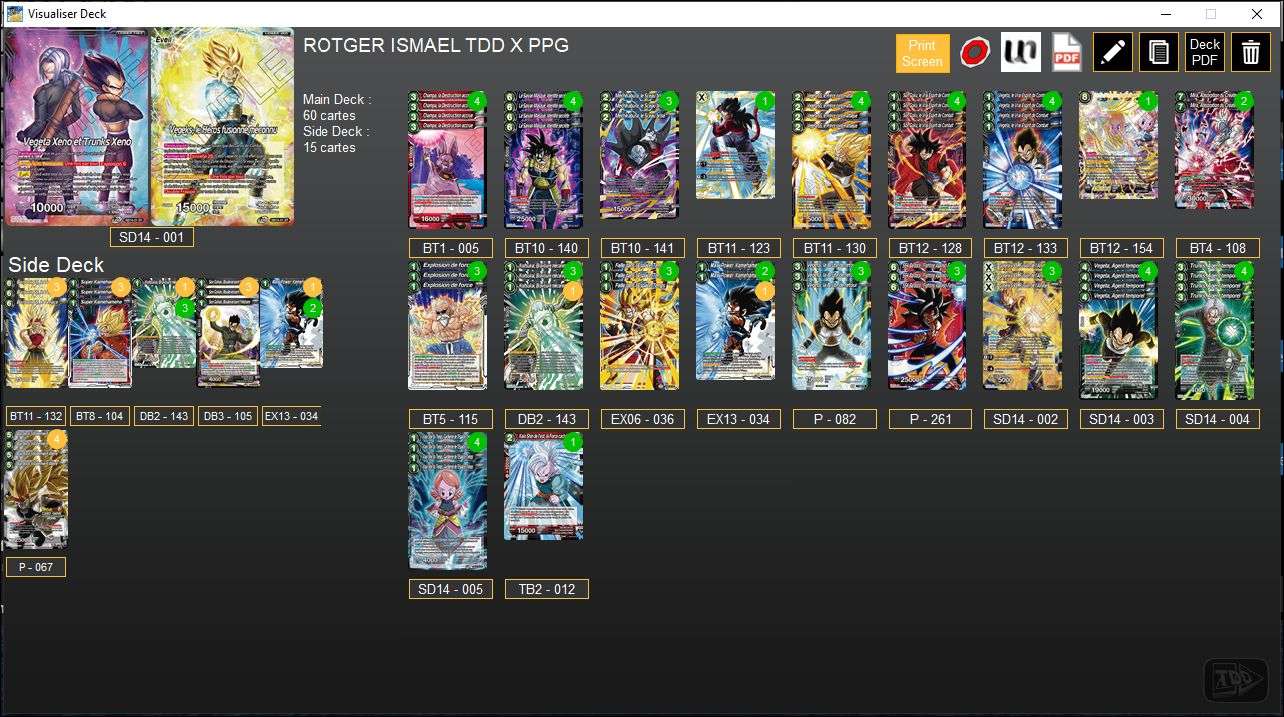Open the pencil edit deck icon
The width and height of the screenshot is (1284, 717).
tap(1113, 52)
